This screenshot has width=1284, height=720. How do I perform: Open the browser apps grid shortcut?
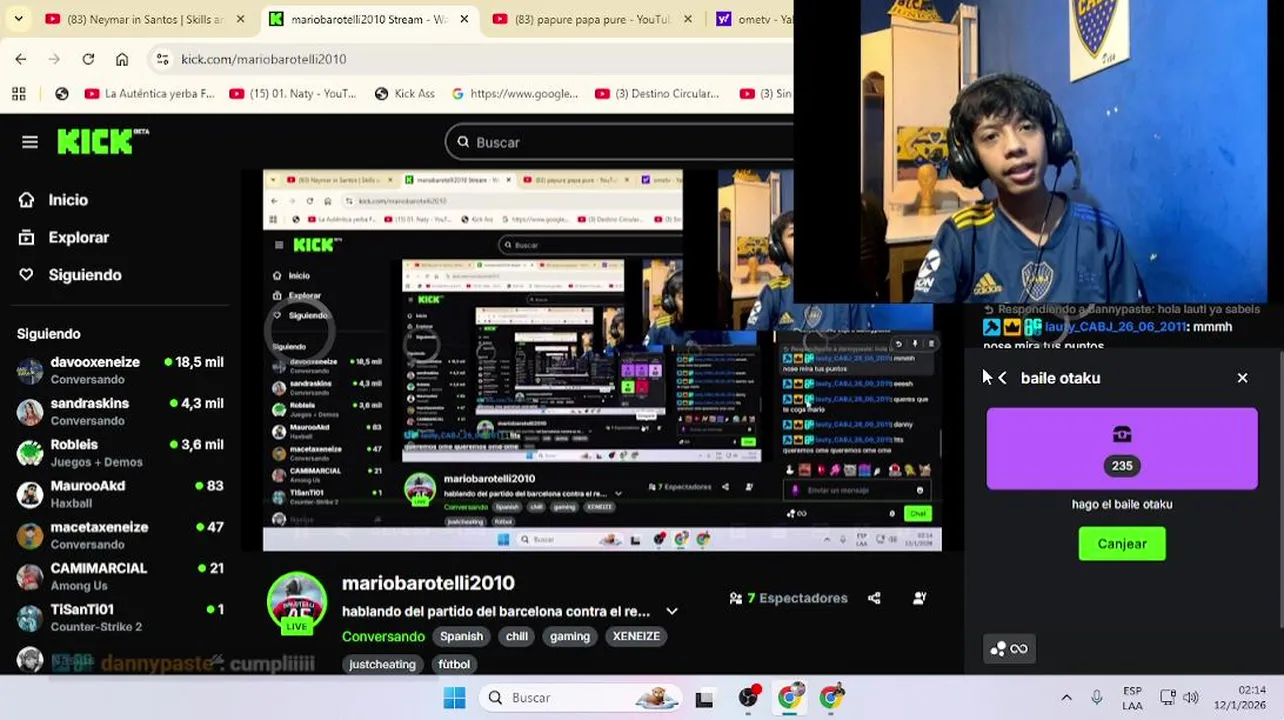18,93
